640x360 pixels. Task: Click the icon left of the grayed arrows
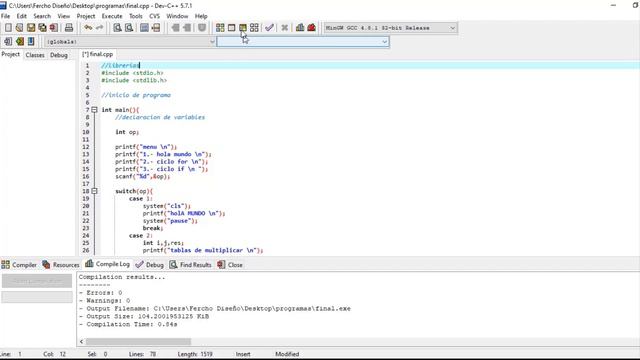pos(156,28)
